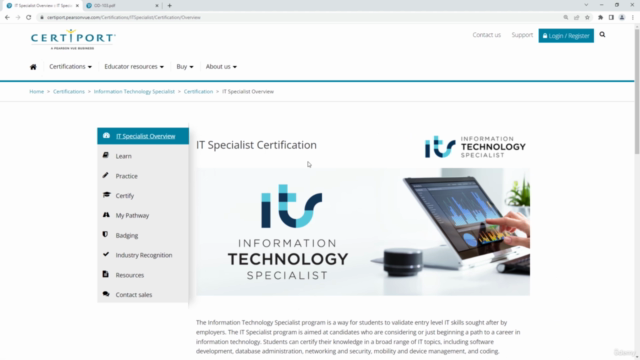Click Information Technology Specialist breadcrumb link
Image resolution: width=640 pixels, height=360 pixels.
134,91
